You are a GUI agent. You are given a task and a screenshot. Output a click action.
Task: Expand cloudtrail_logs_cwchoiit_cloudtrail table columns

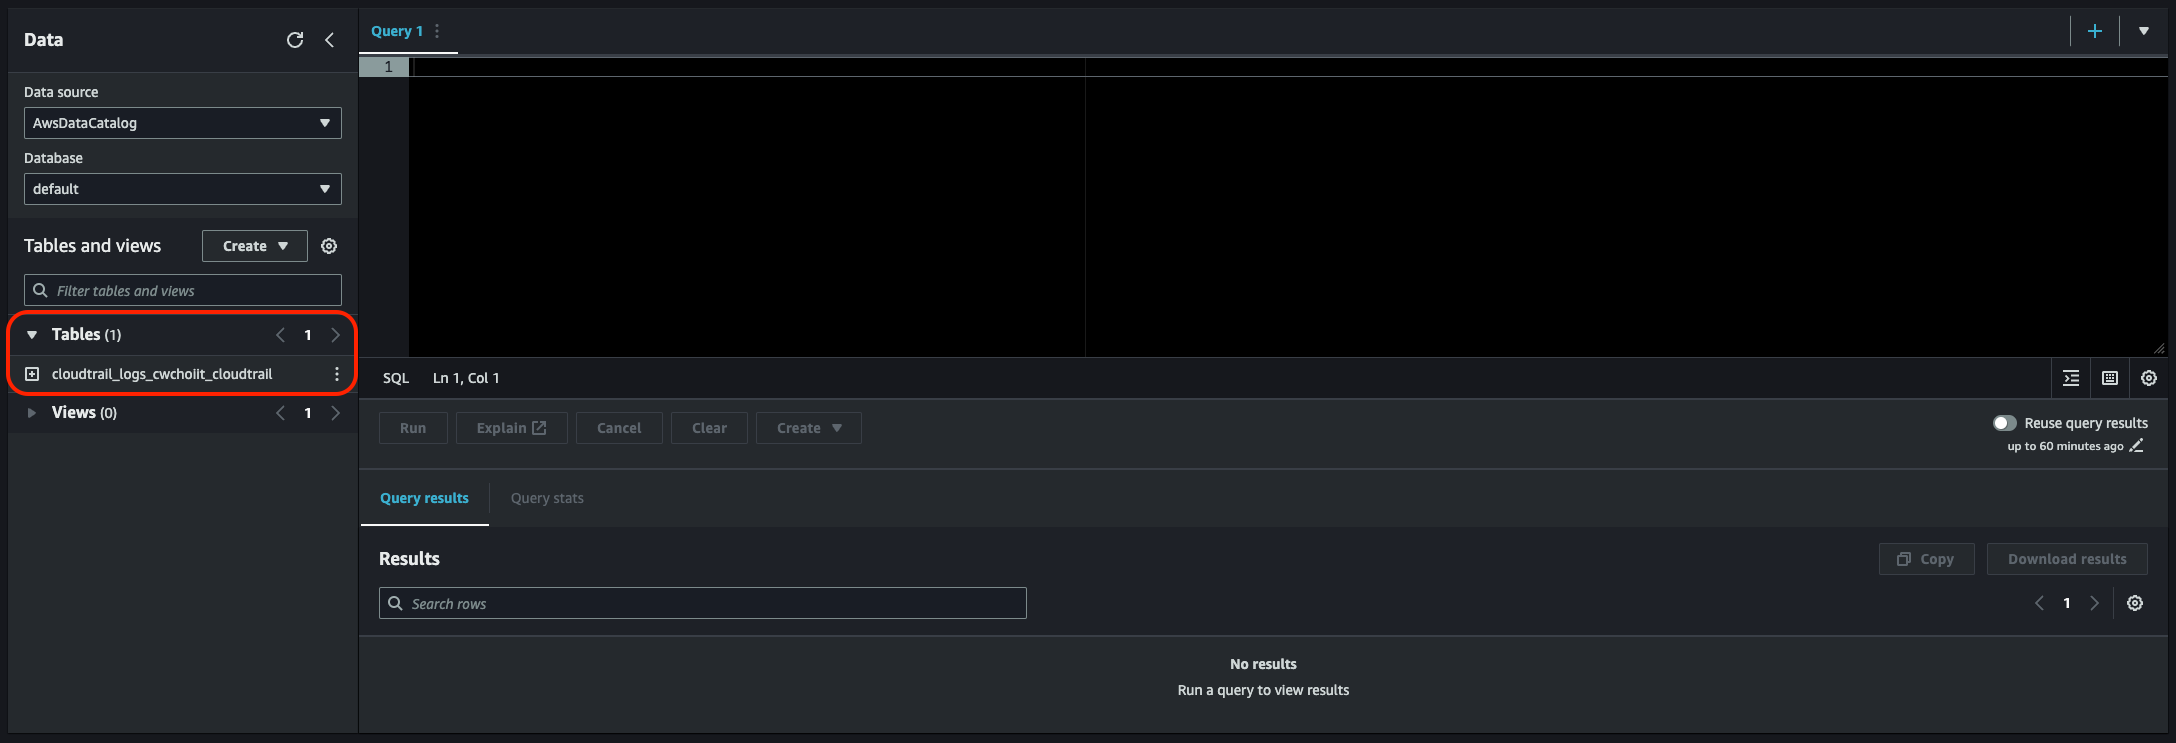(32, 374)
